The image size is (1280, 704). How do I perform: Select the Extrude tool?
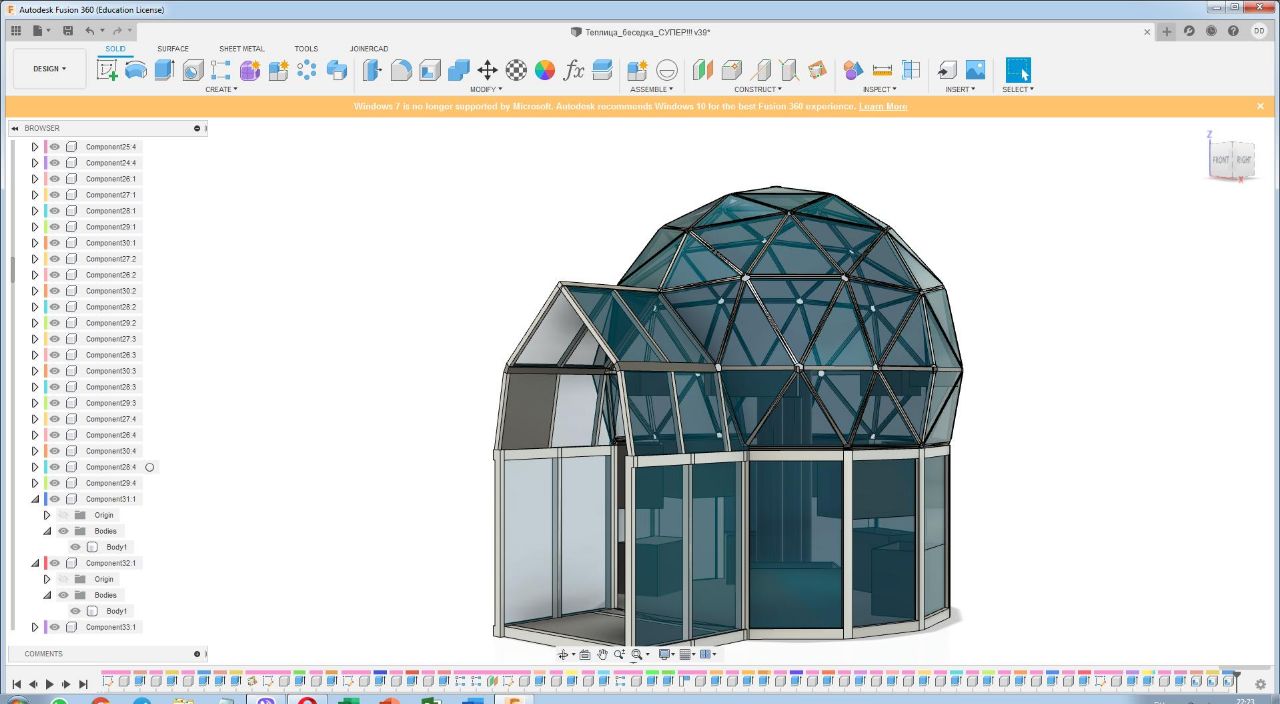coord(164,70)
